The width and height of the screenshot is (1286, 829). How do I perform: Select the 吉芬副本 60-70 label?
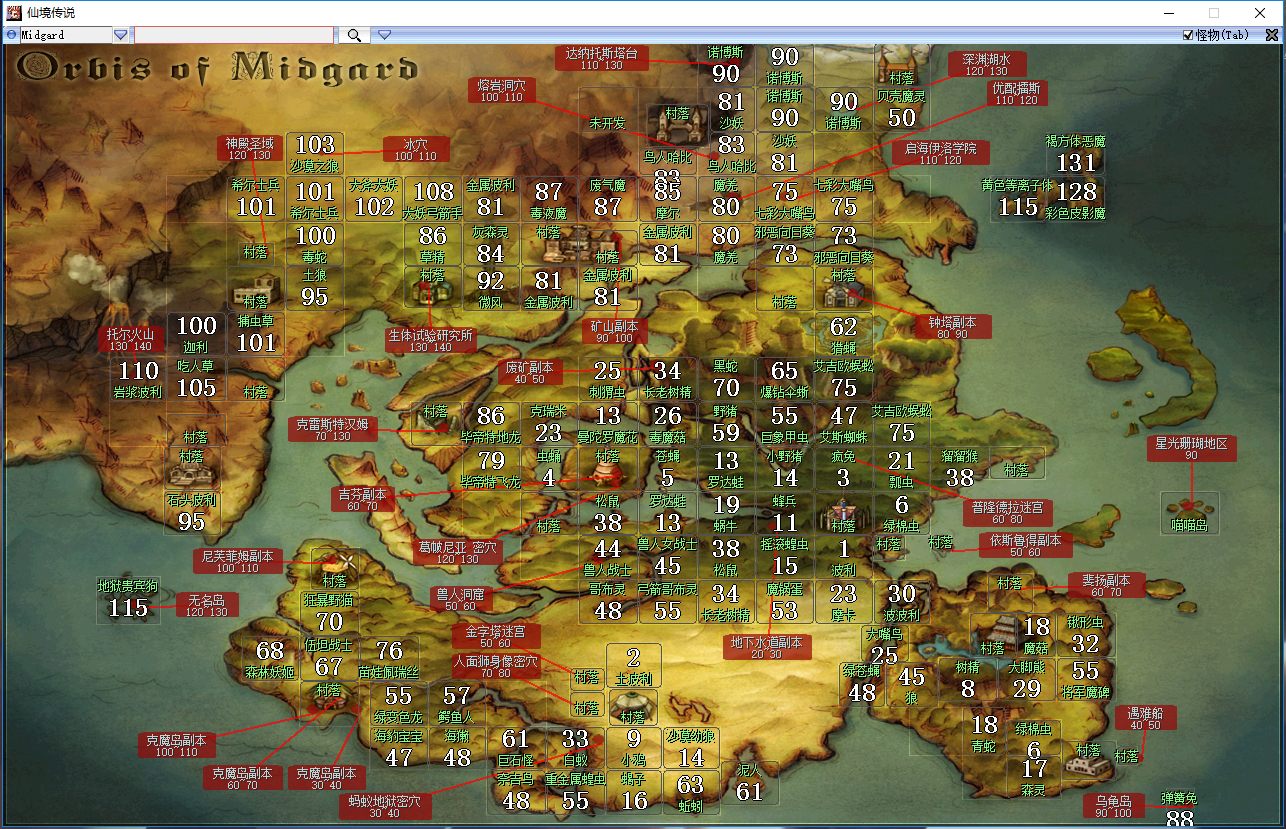pos(362,500)
